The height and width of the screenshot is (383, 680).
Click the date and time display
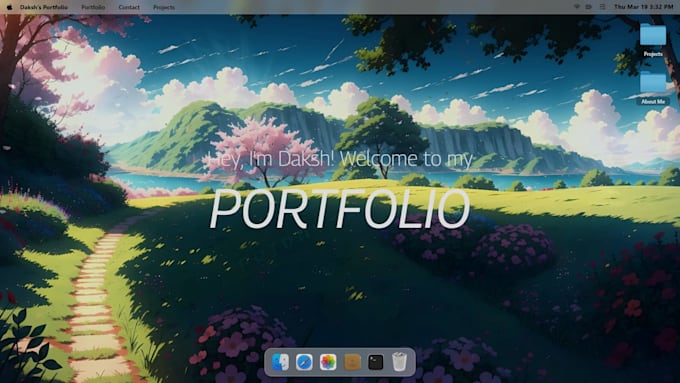coord(644,7)
